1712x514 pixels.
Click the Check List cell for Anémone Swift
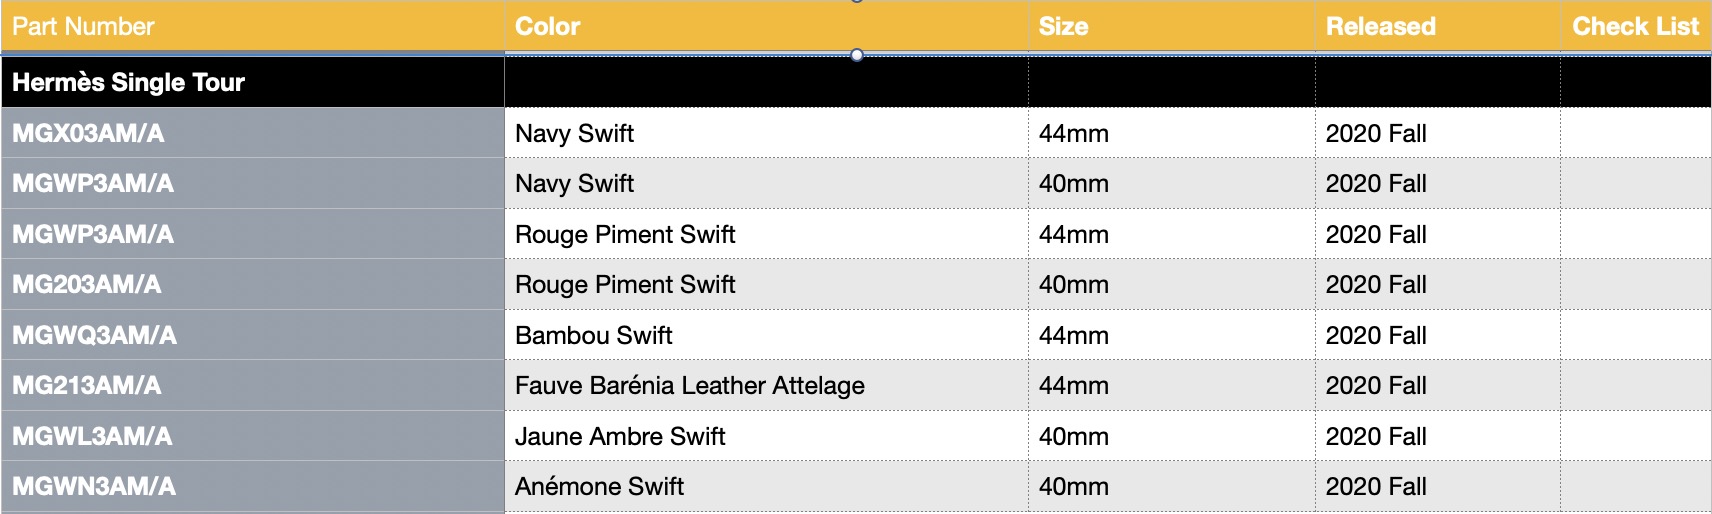pyautogui.click(x=1636, y=487)
